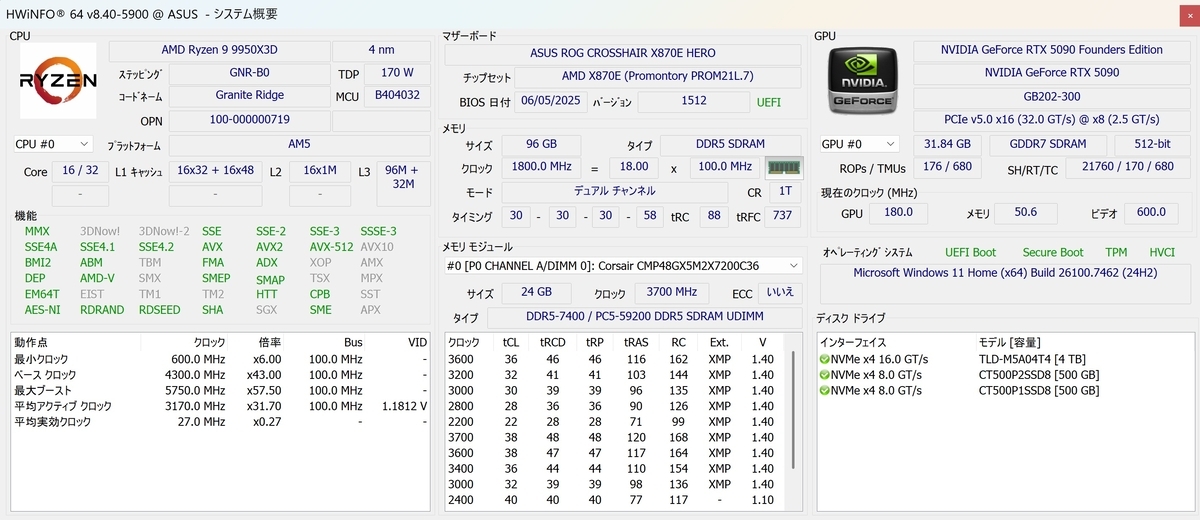
Task: Click the DDR5 SDRAM memory type field
Action: [731, 144]
